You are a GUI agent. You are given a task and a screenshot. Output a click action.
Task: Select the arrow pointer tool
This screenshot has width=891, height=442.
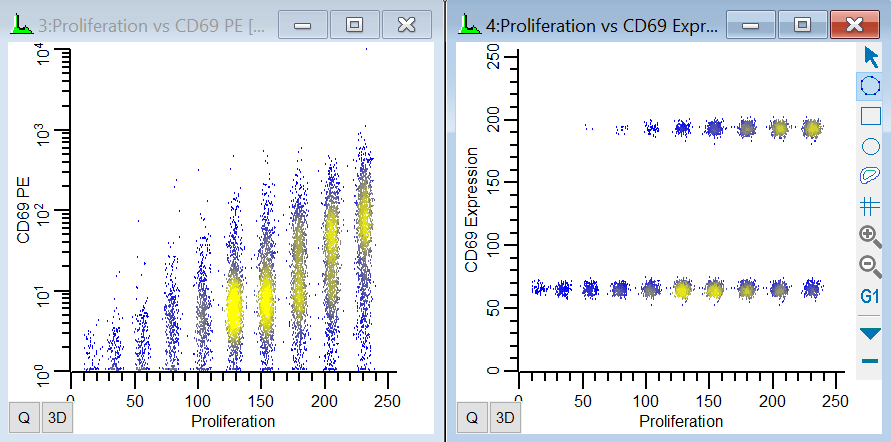[x=870, y=57]
